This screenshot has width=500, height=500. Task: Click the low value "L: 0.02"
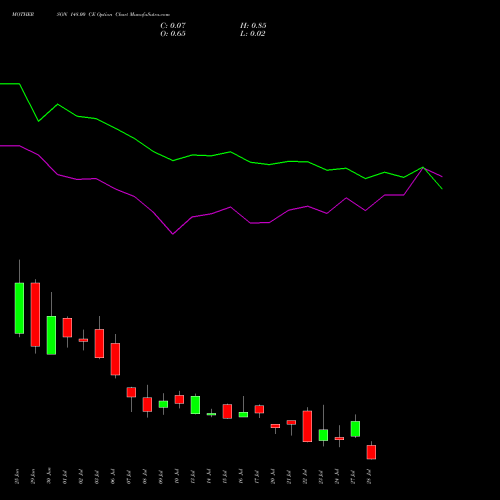coord(252,33)
